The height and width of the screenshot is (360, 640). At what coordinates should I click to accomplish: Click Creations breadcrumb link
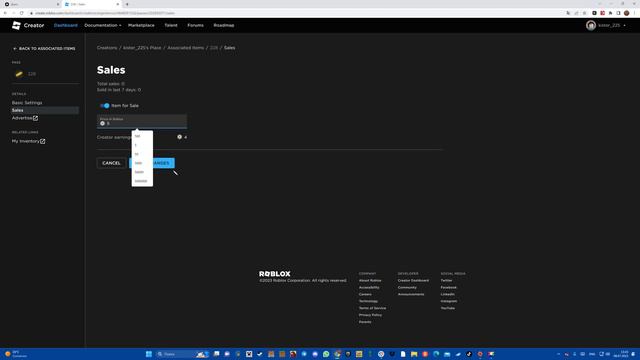point(107,48)
